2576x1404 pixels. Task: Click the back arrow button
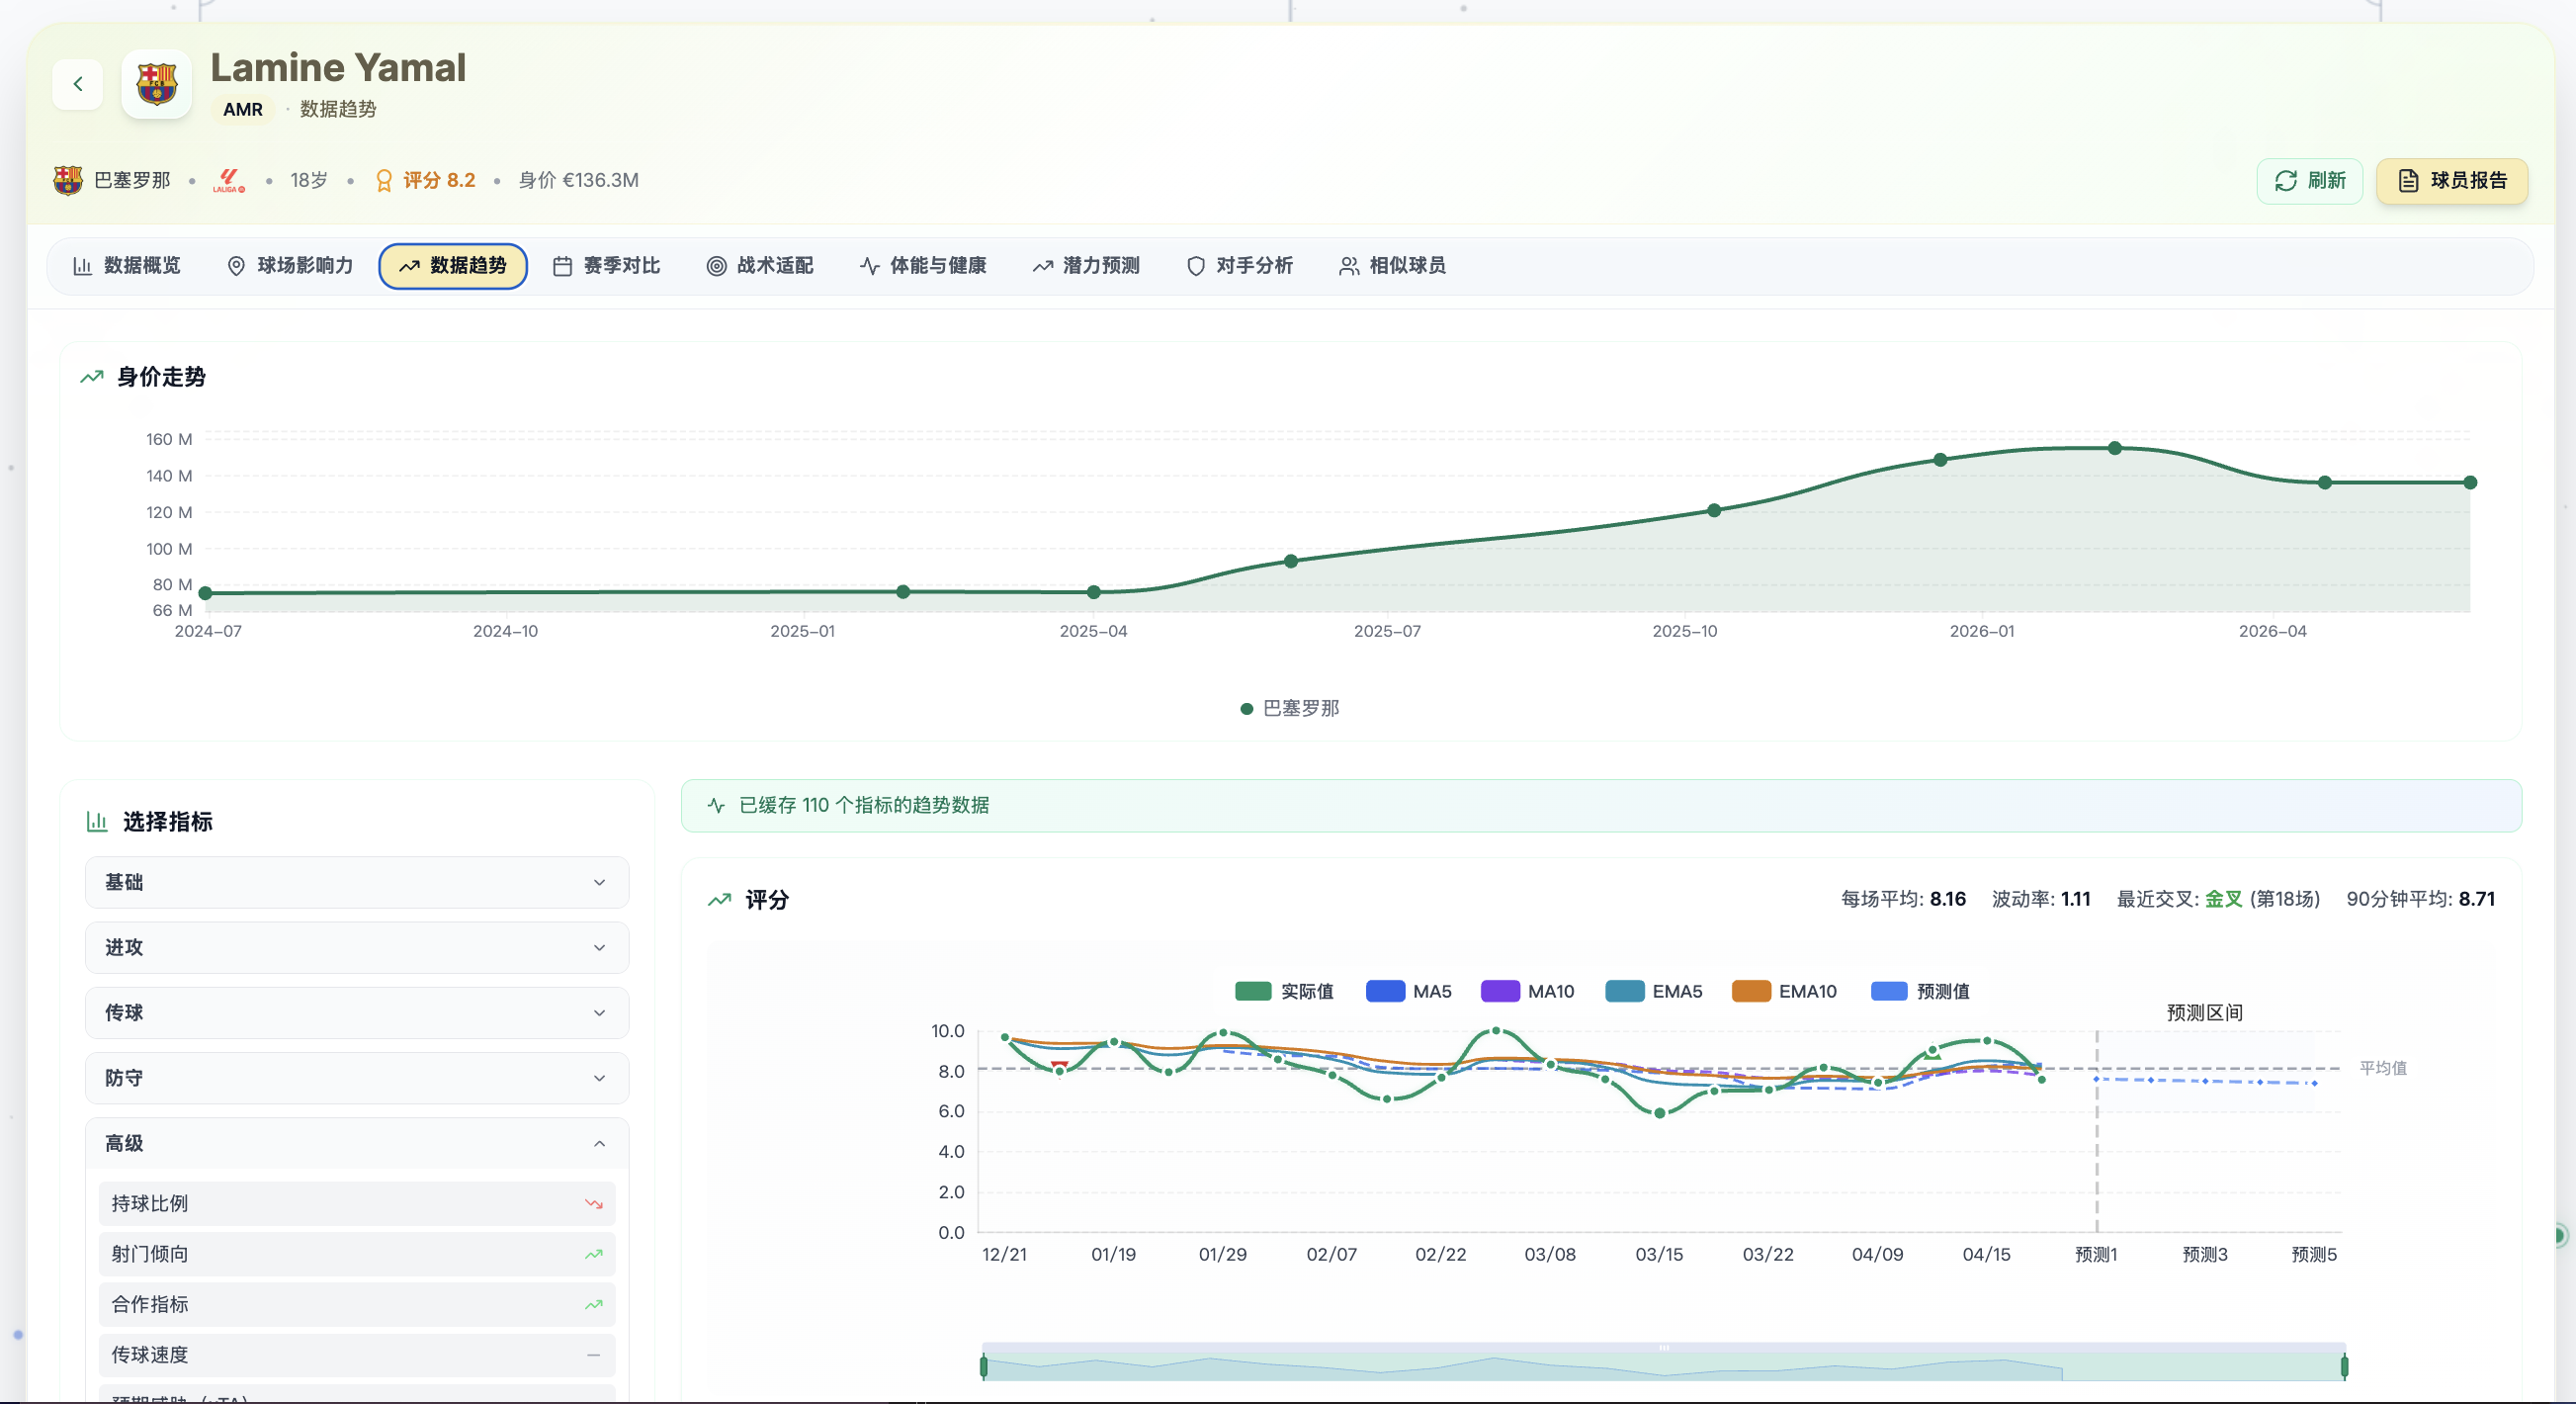tap(78, 84)
